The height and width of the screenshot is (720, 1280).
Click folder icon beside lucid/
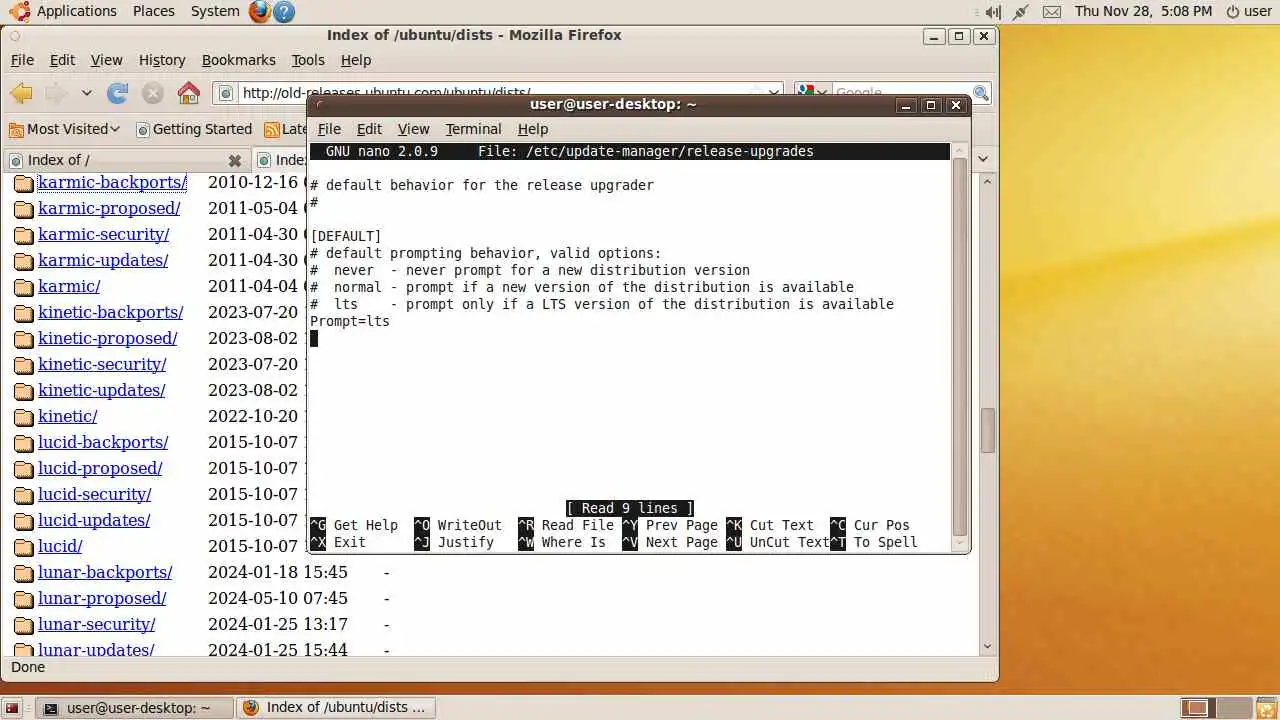click(24, 547)
